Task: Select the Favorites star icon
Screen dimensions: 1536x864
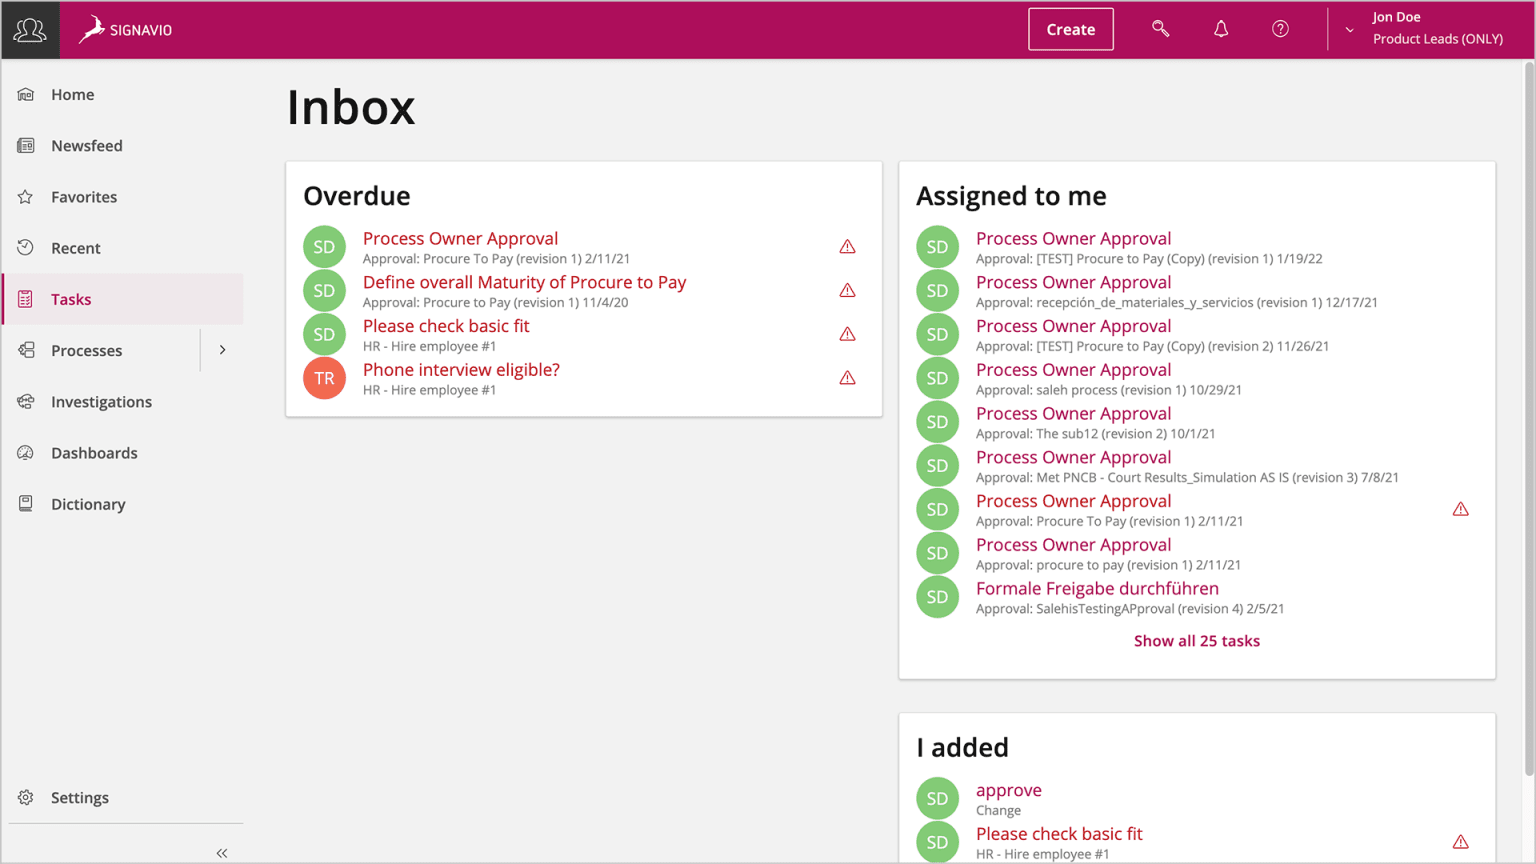Action: 25,196
